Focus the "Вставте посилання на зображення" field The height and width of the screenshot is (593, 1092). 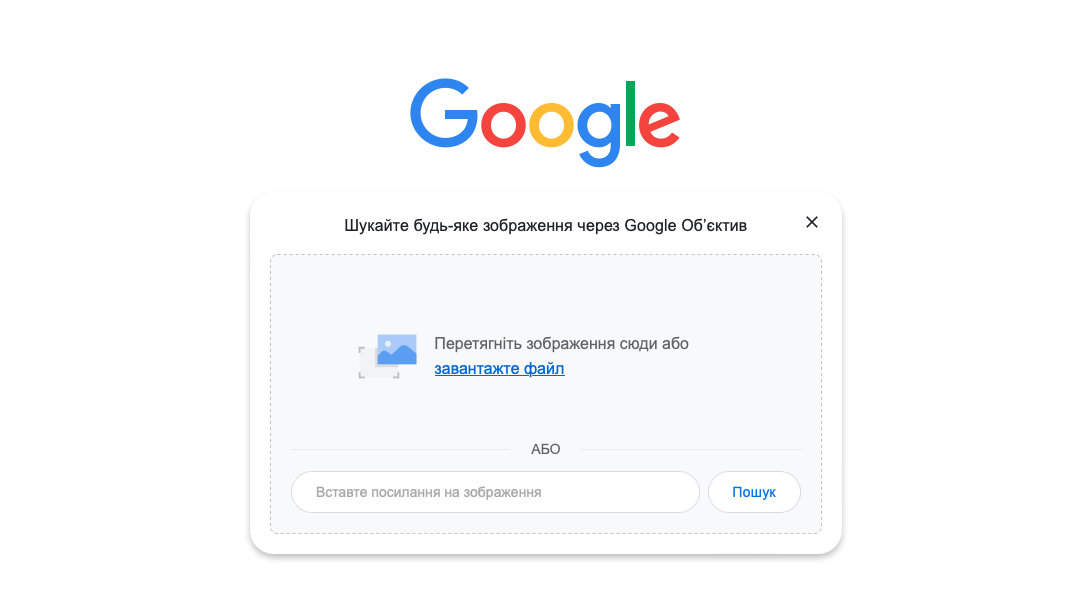coord(495,492)
